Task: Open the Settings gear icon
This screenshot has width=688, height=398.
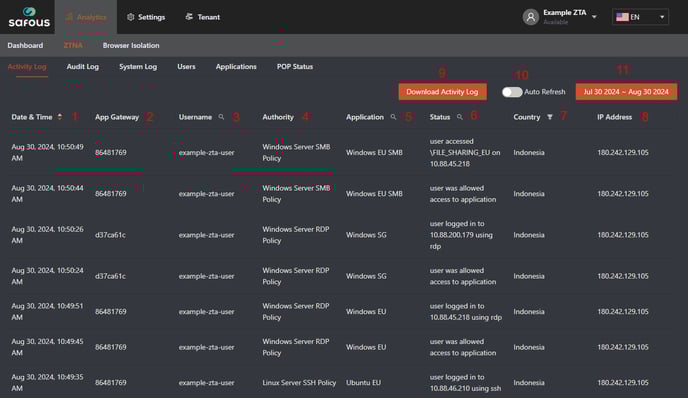Action: tap(130, 17)
